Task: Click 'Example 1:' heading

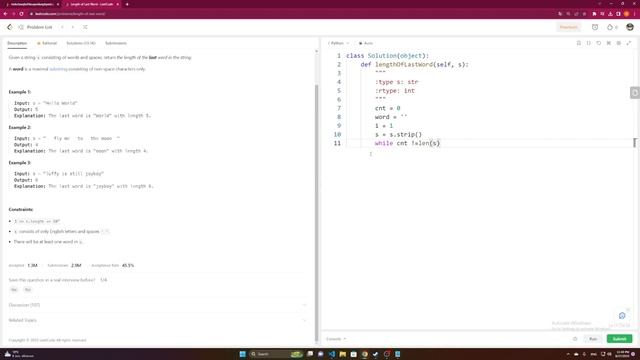Action: click(20, 92)
